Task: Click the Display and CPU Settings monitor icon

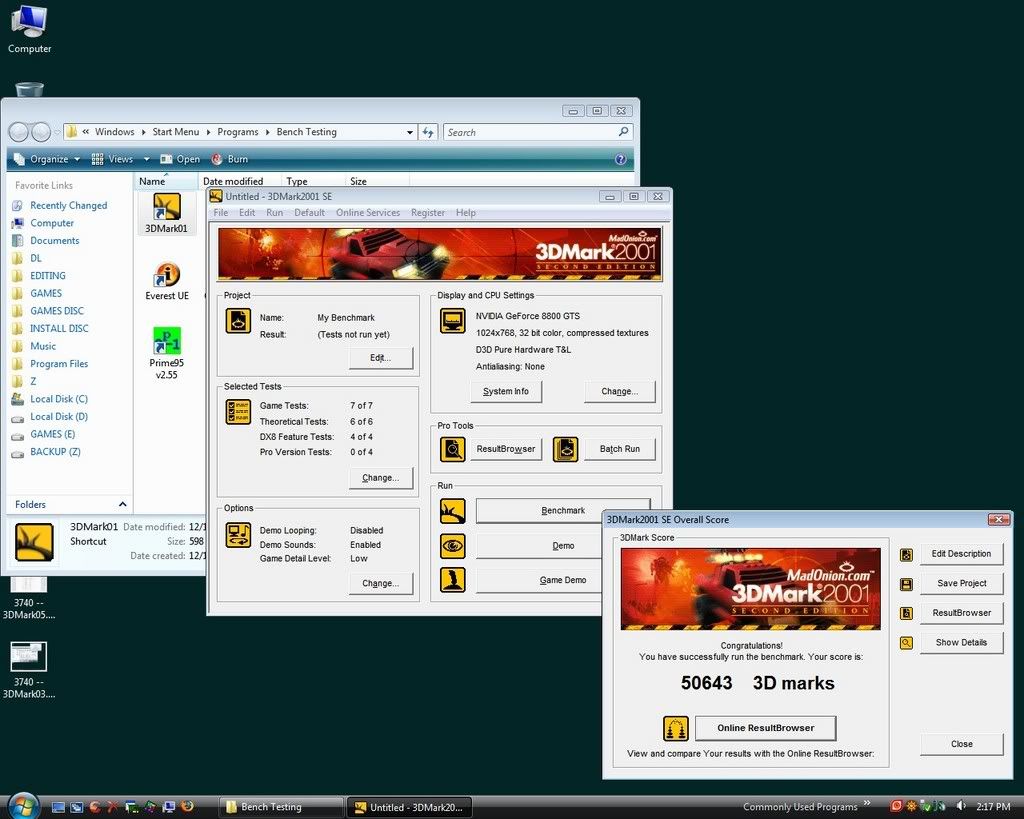Action: click(x=453, y=321)
